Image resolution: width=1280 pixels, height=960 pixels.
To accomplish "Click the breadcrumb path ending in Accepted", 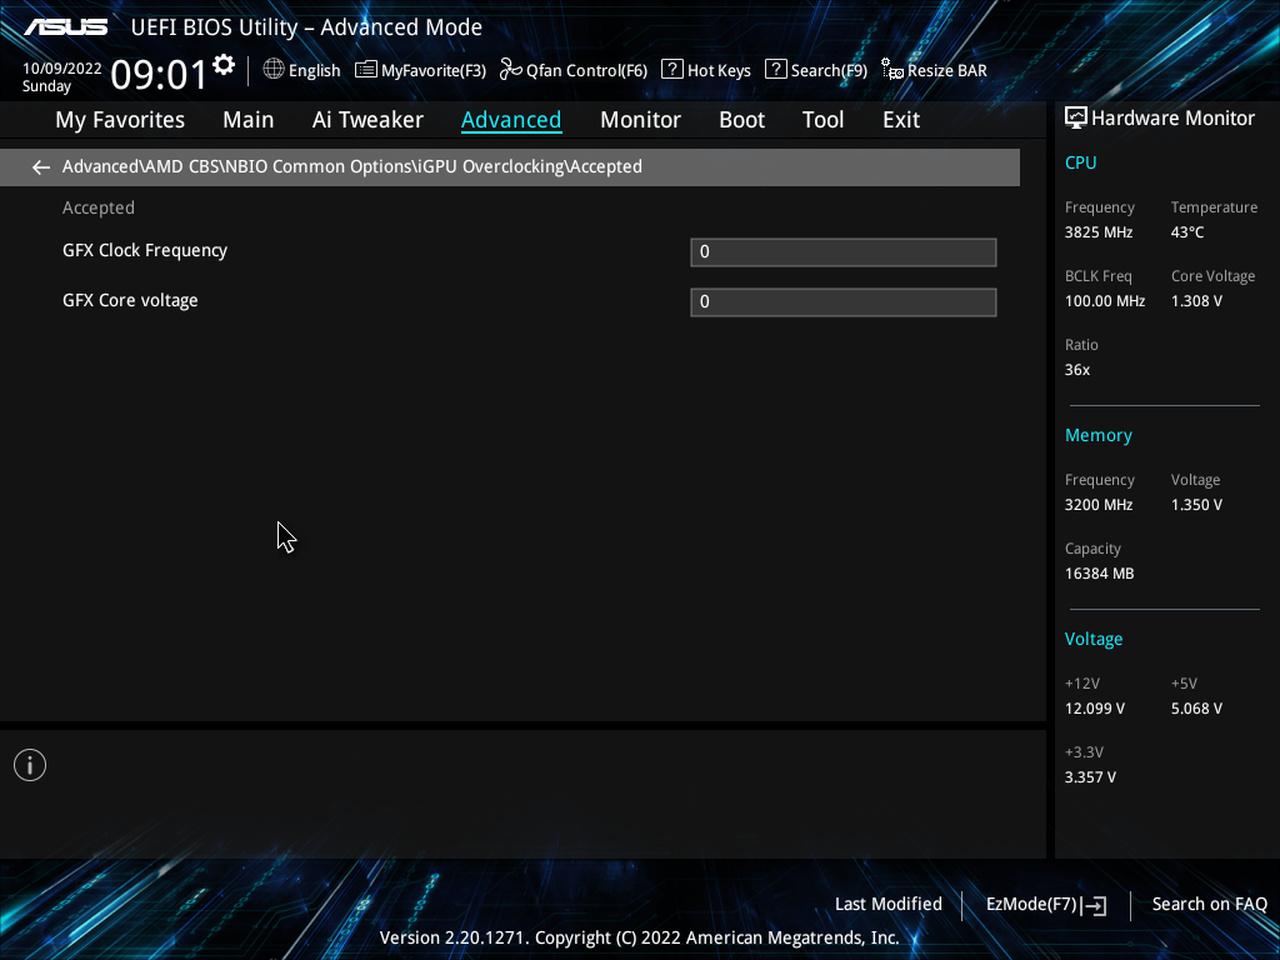I will pos(352,167).
